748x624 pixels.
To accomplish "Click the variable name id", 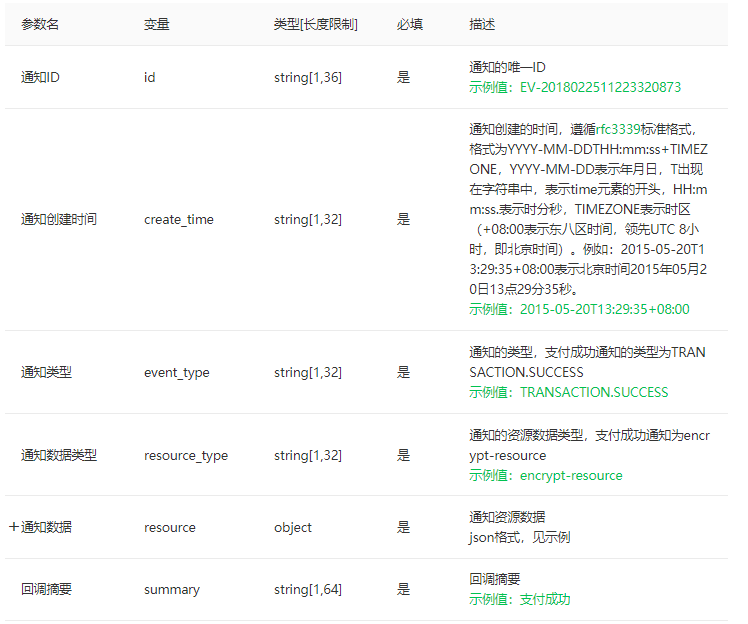I will [x=149, y=77].
